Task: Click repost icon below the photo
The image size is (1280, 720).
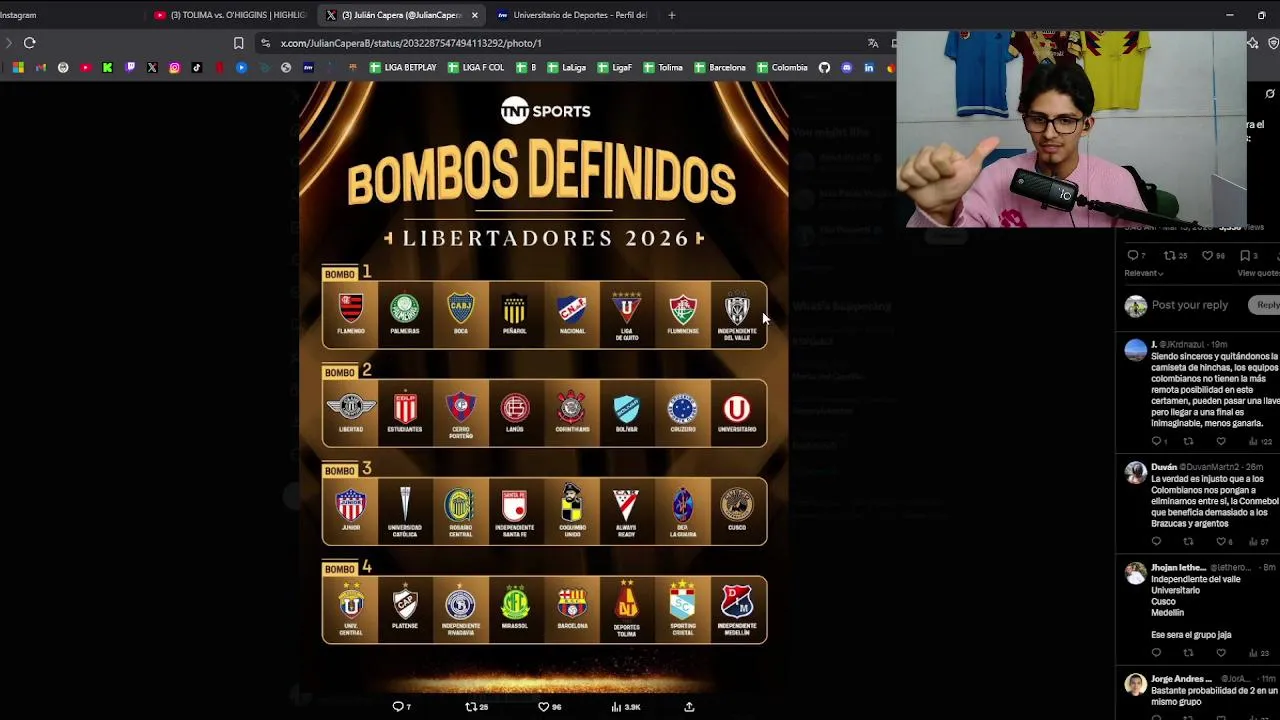Action: point(471,707)
